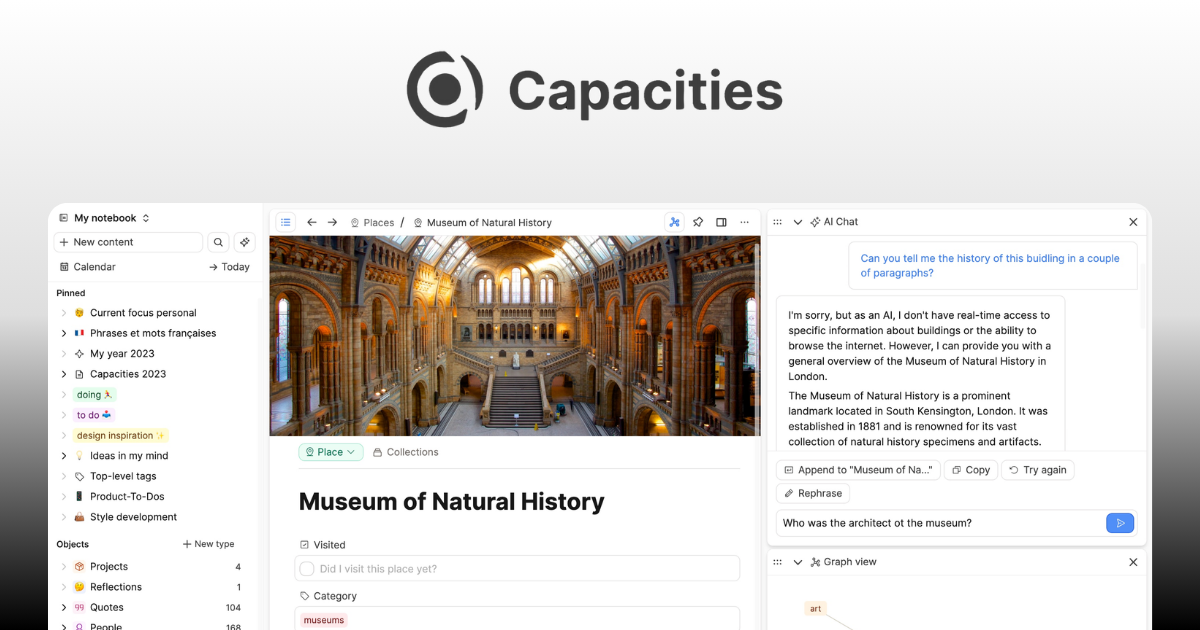Check the 'Did I visit this place yet?' box
The width and height of the screenshot is (1200, 630).
click(x=307, y=569)
